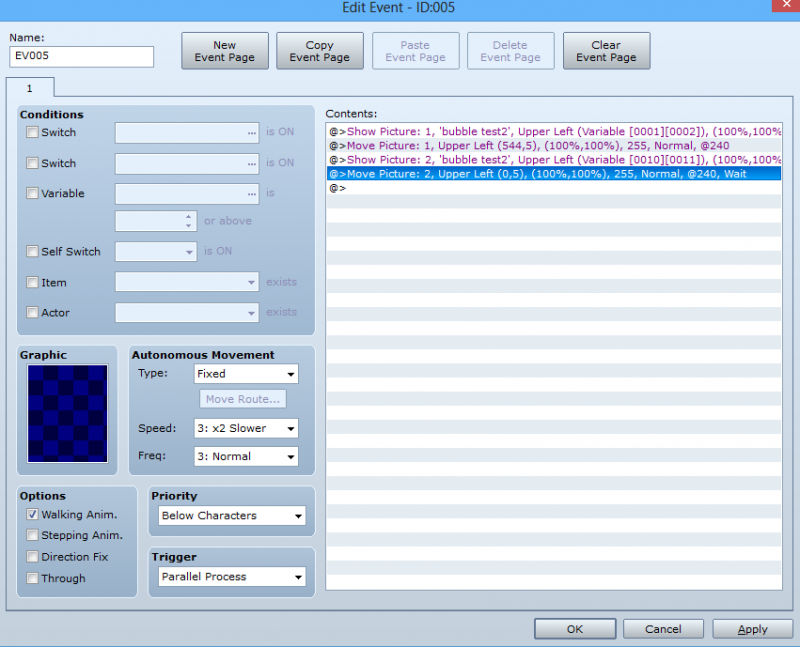
Task: Cancel the event editing dialog
Action: (x=663, y=629)
